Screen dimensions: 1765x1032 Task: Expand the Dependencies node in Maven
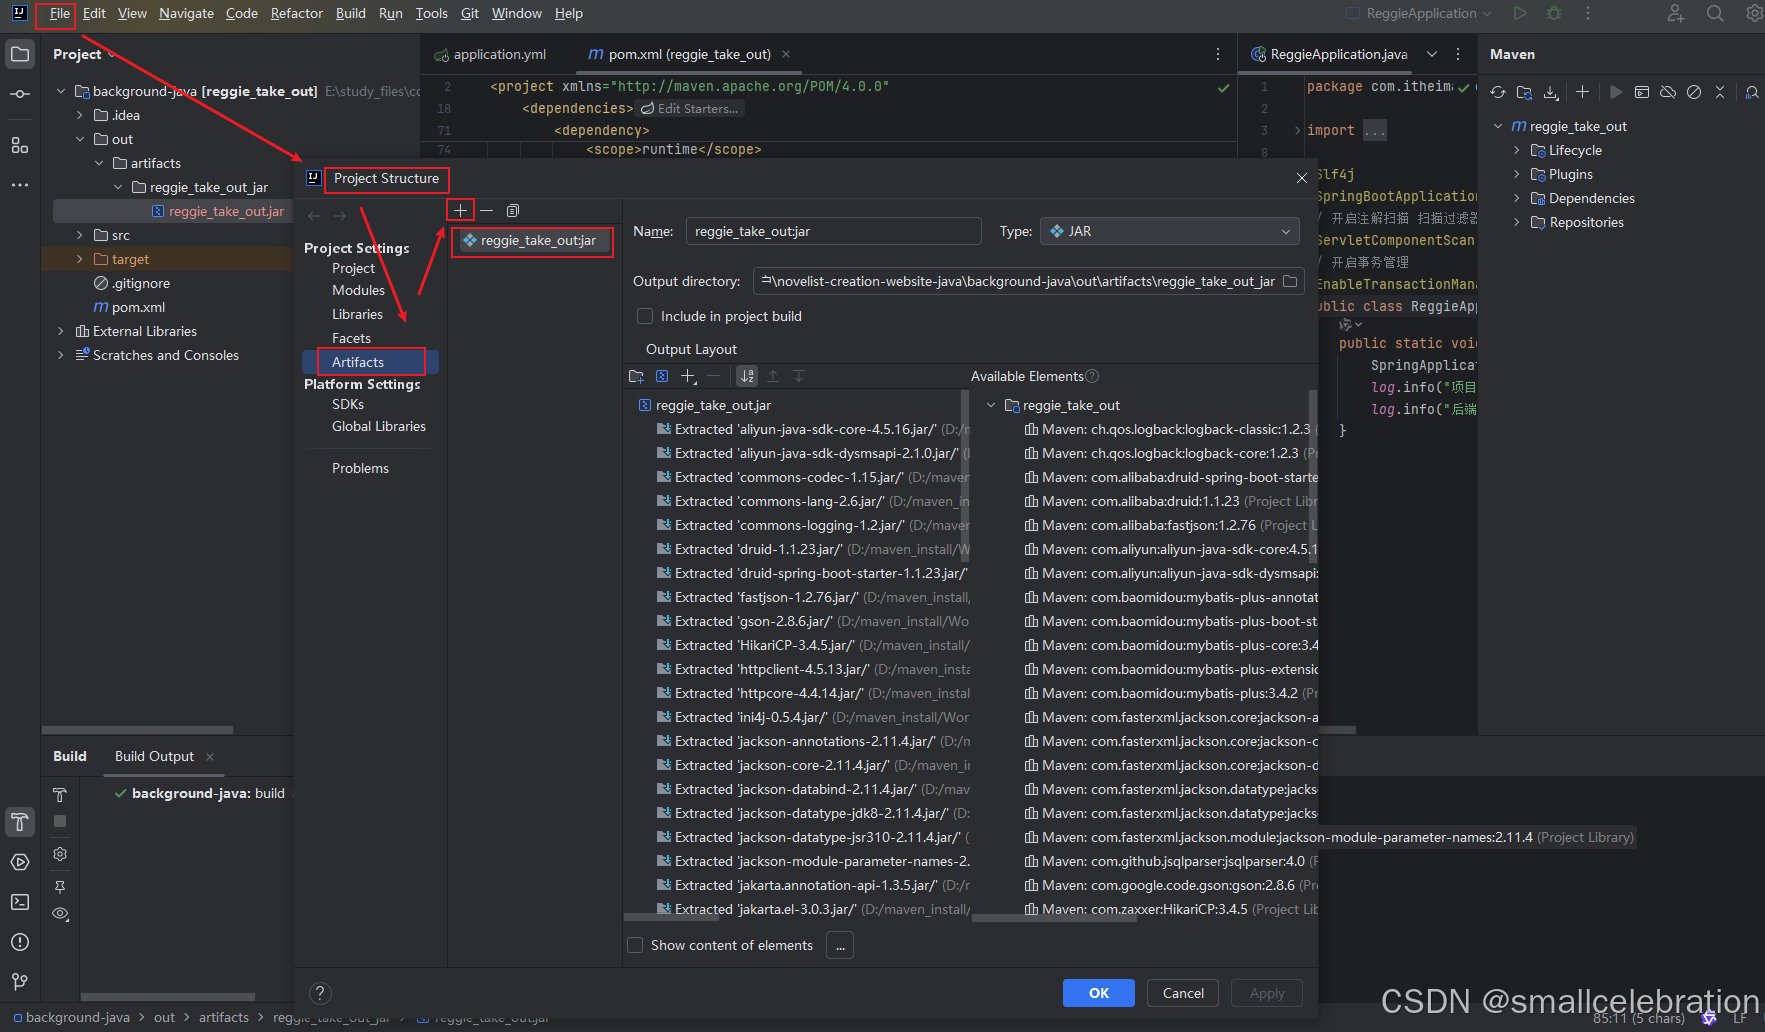click(x=1519, y=198)
